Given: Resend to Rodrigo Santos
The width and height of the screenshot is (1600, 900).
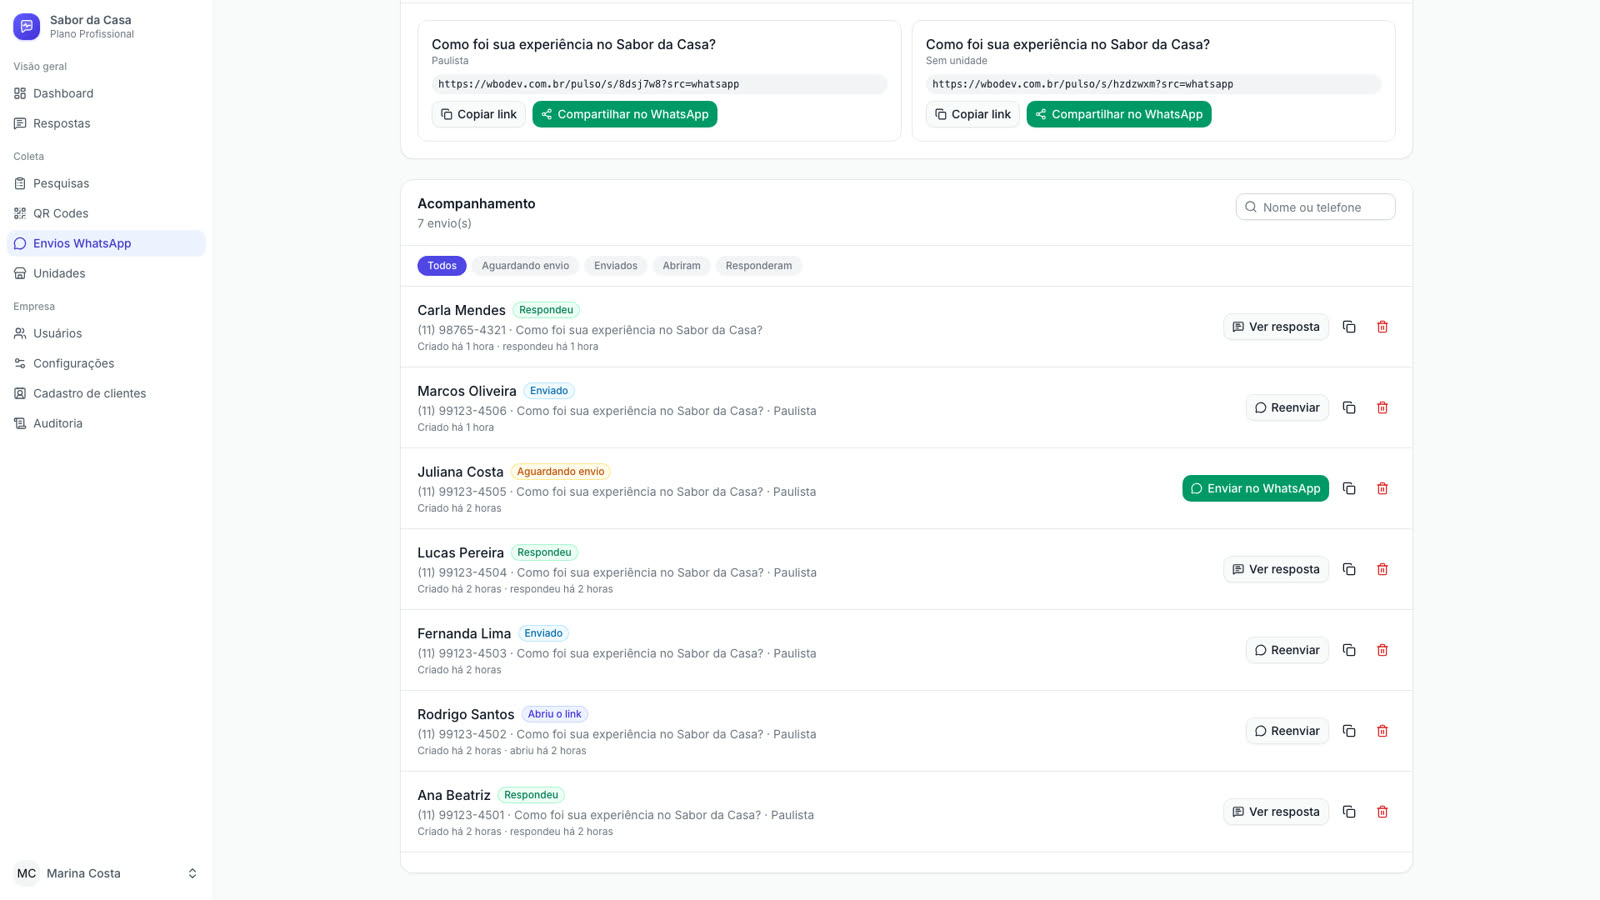Looking at the screenshot, I should click(1287, 731).
